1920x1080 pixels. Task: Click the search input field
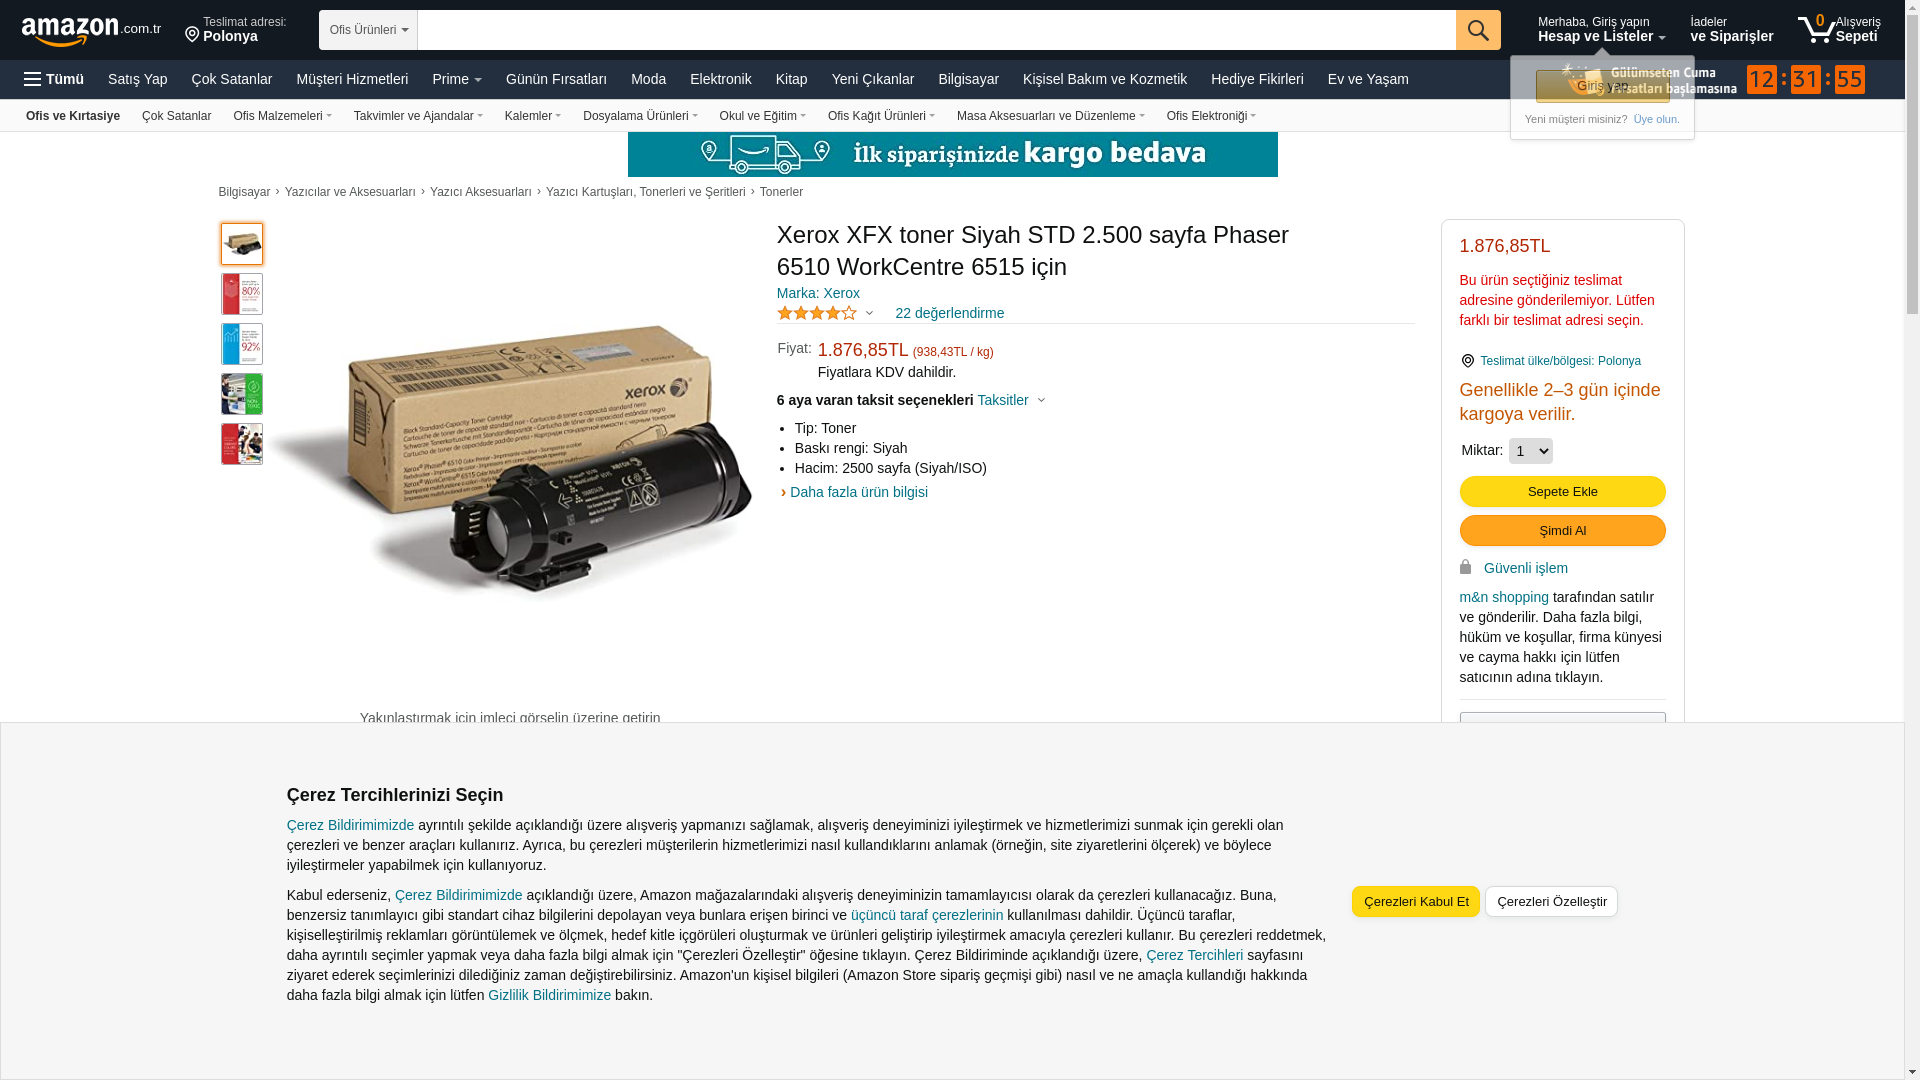coord(936,30)
